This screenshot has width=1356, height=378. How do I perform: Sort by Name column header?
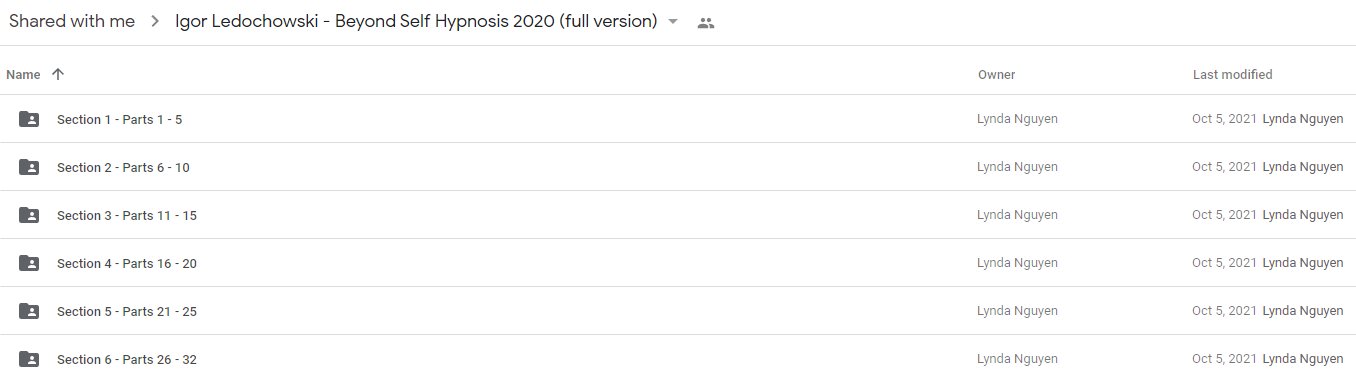pos(23,74)
